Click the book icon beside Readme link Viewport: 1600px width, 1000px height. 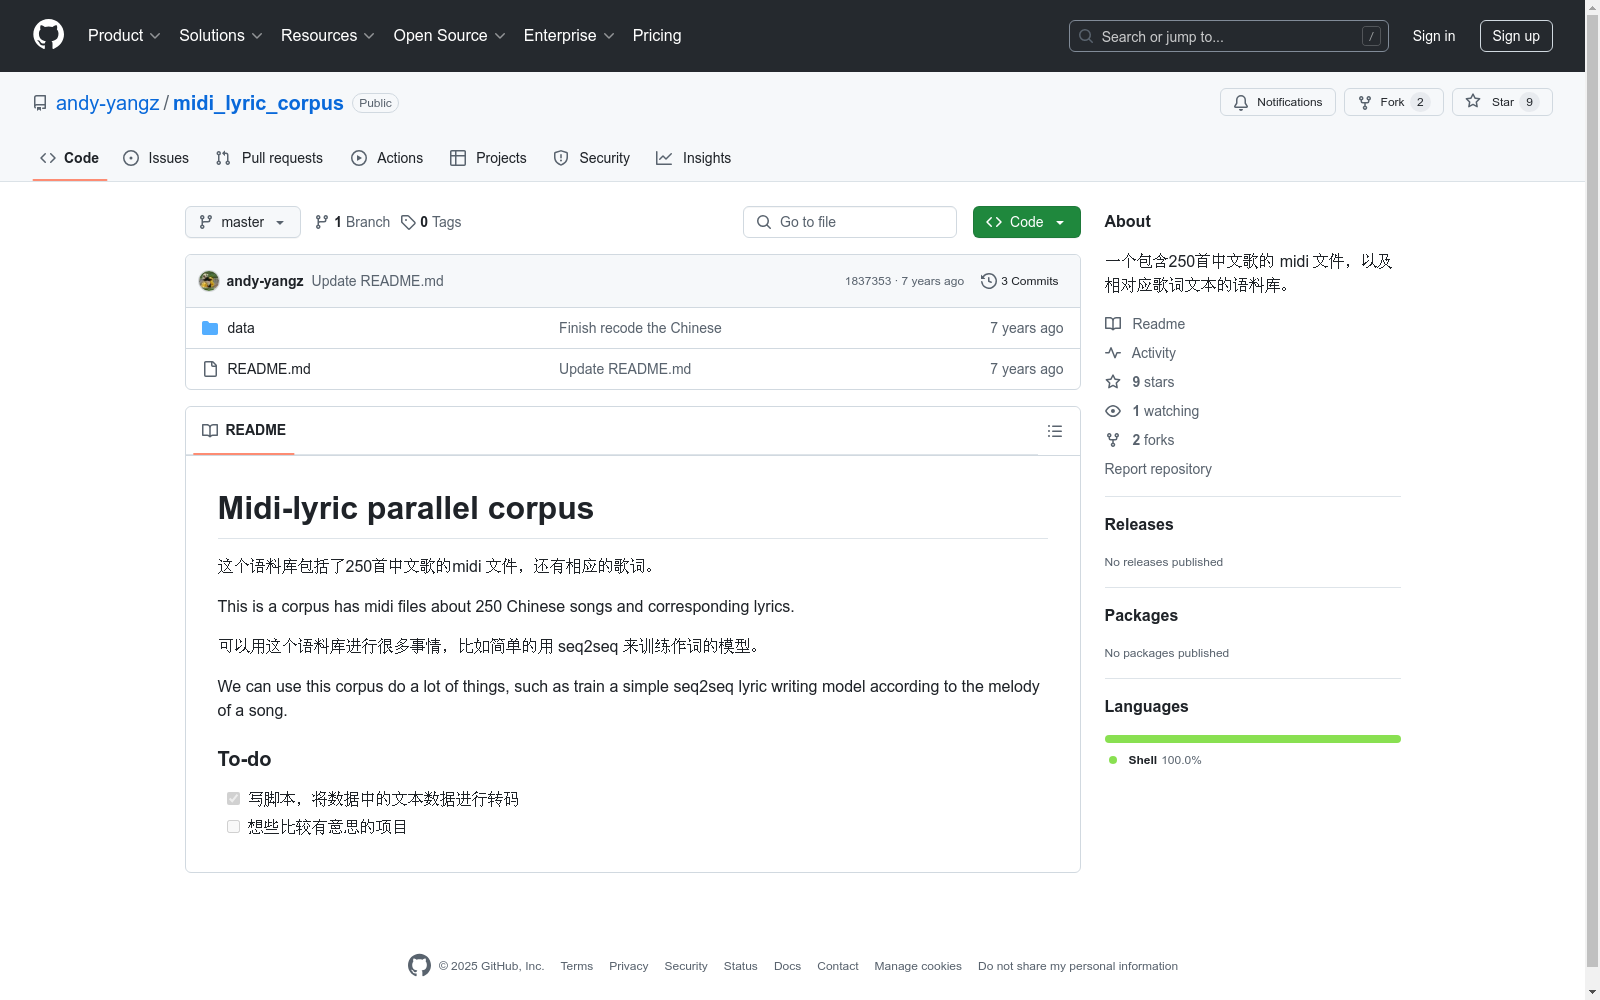point(1113,324)
